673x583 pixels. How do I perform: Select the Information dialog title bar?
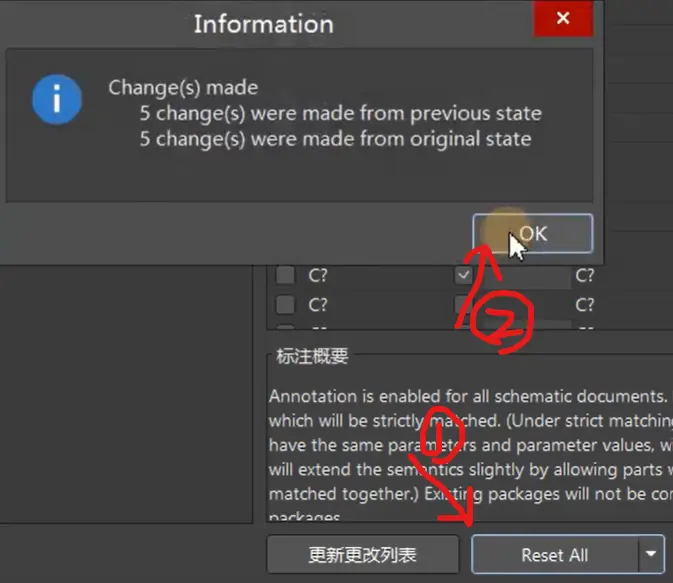(x=263, y=22)
